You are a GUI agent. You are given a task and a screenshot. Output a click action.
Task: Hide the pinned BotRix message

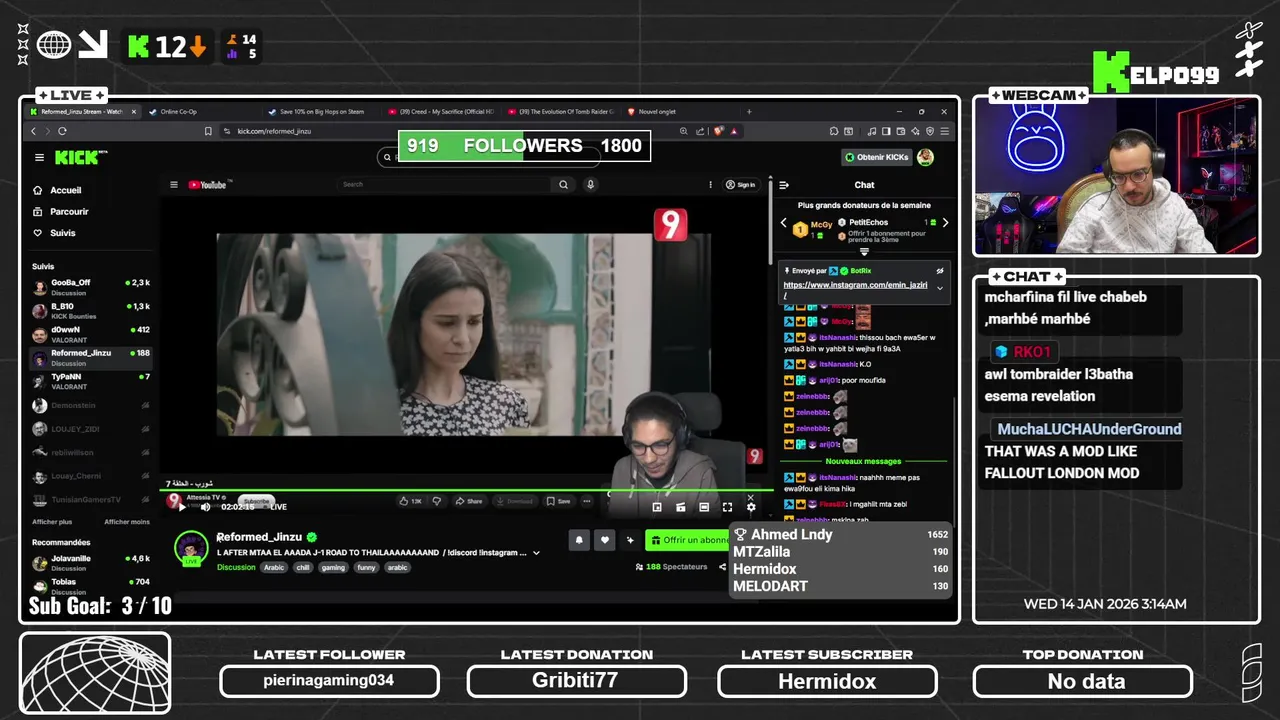[x=939, y=271]
